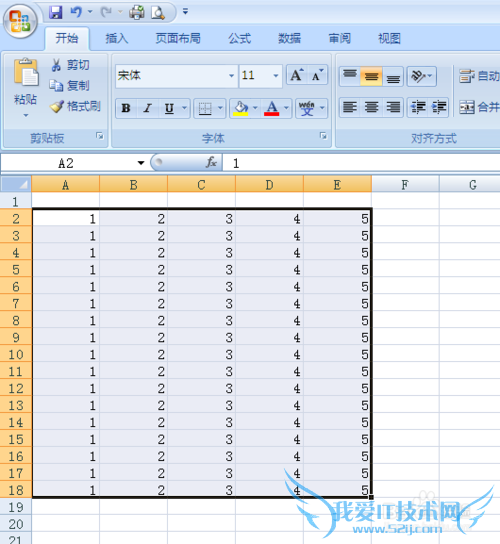Click 复制 to copy selection
Screen dimensions: 500x544
[x=69, y=85]
